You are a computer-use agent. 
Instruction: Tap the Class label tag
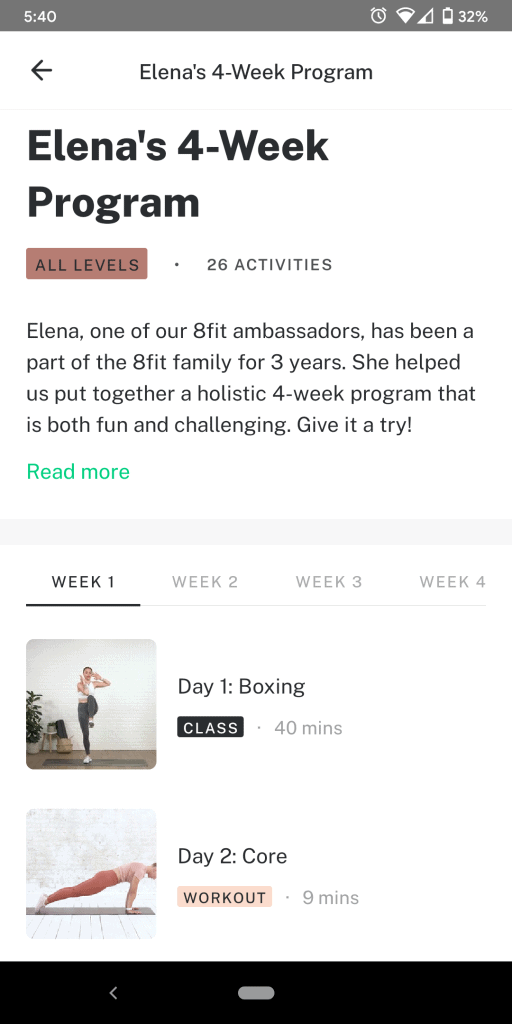210,728
